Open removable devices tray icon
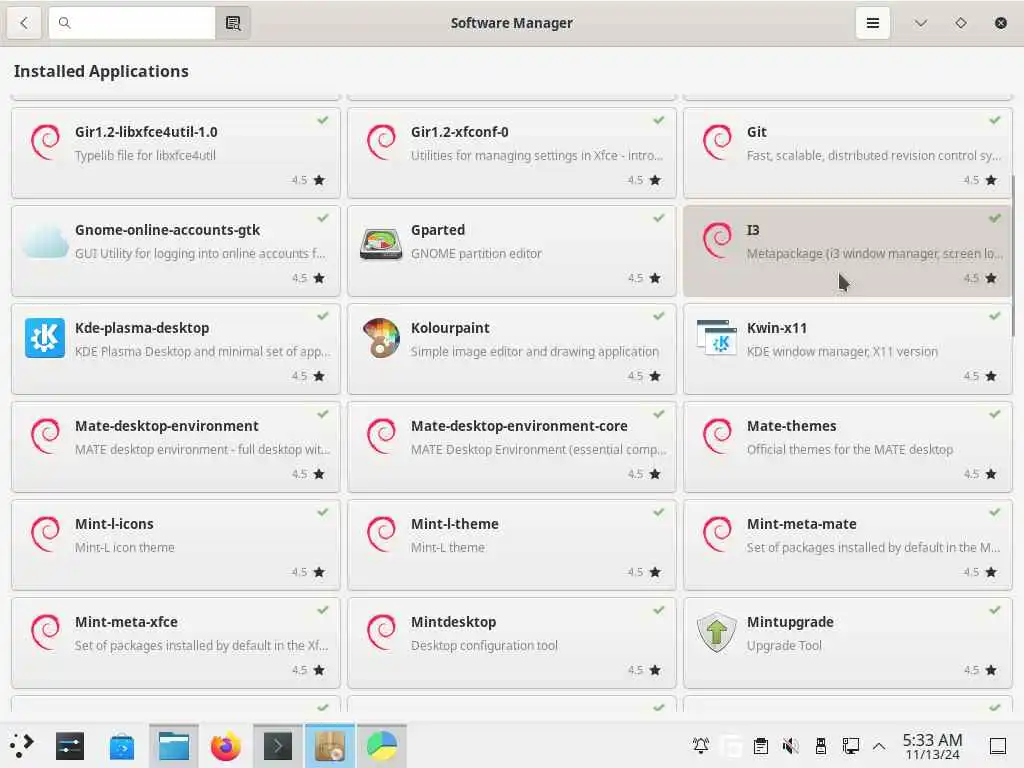 (821, 745)
